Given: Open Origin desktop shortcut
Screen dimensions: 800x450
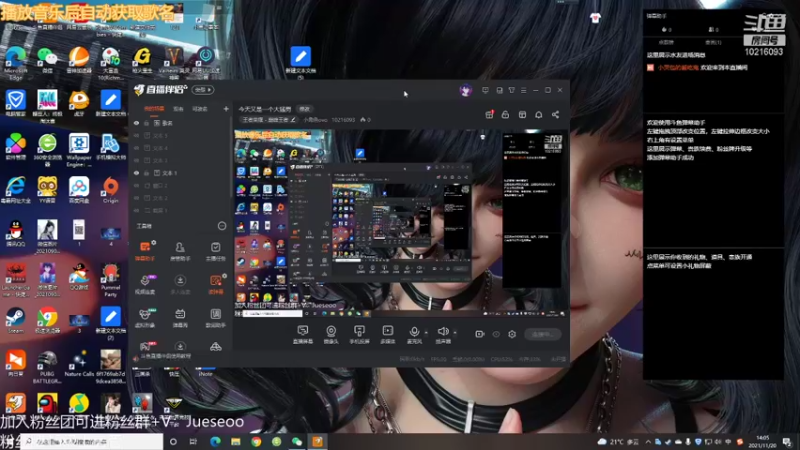Looking at the screenshot, I should click(x=110, y=190).
